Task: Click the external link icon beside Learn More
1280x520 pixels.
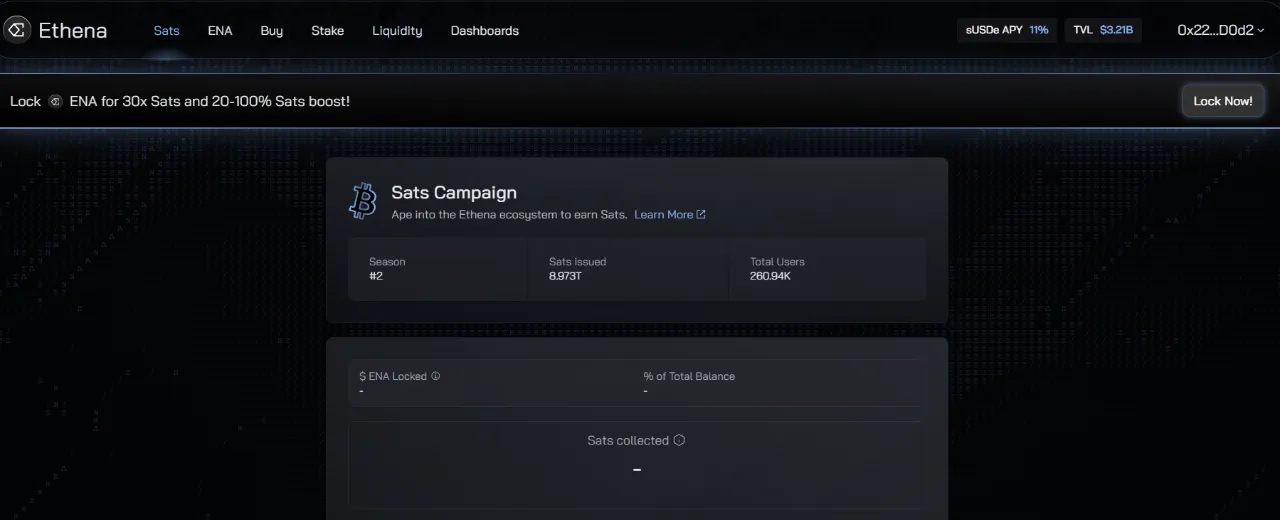Action: (701, 215)
